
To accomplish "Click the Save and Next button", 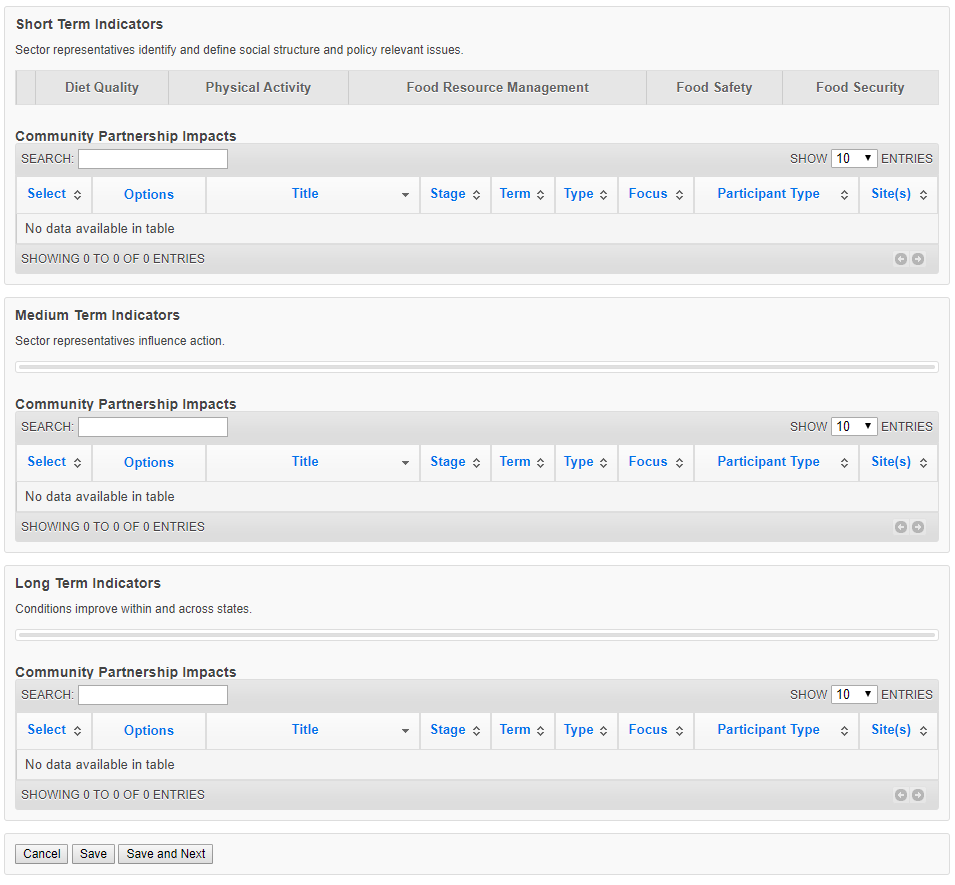I will coord(166,854).
